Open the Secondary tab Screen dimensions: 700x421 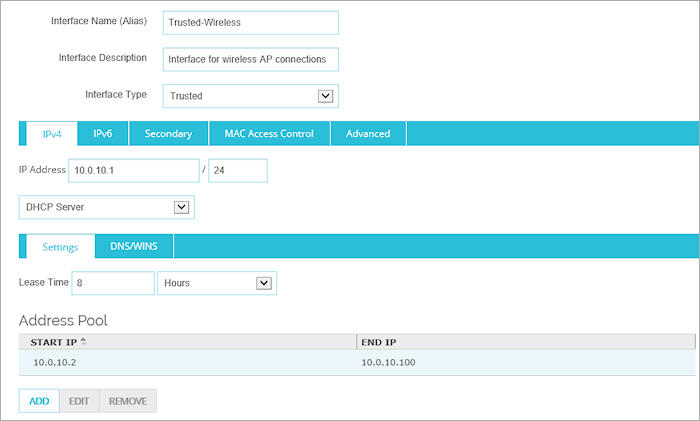click(168, 133)
